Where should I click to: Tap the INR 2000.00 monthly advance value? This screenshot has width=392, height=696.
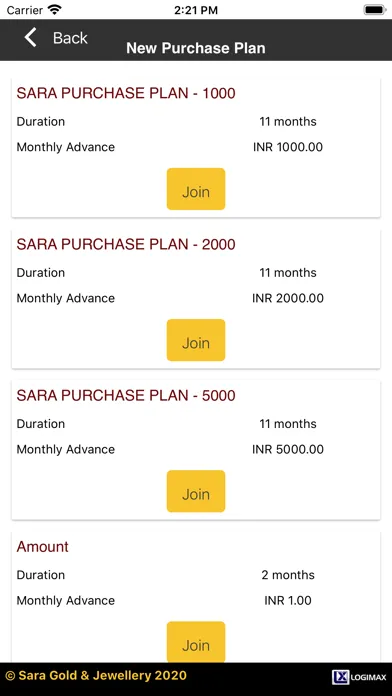(288, 298)
